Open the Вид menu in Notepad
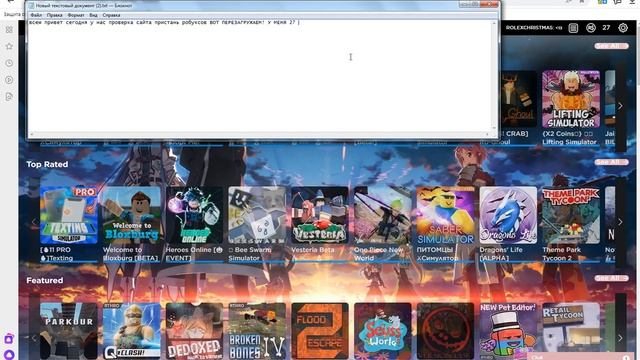This screenshot has height=360, width=640. tap(93, 15)
